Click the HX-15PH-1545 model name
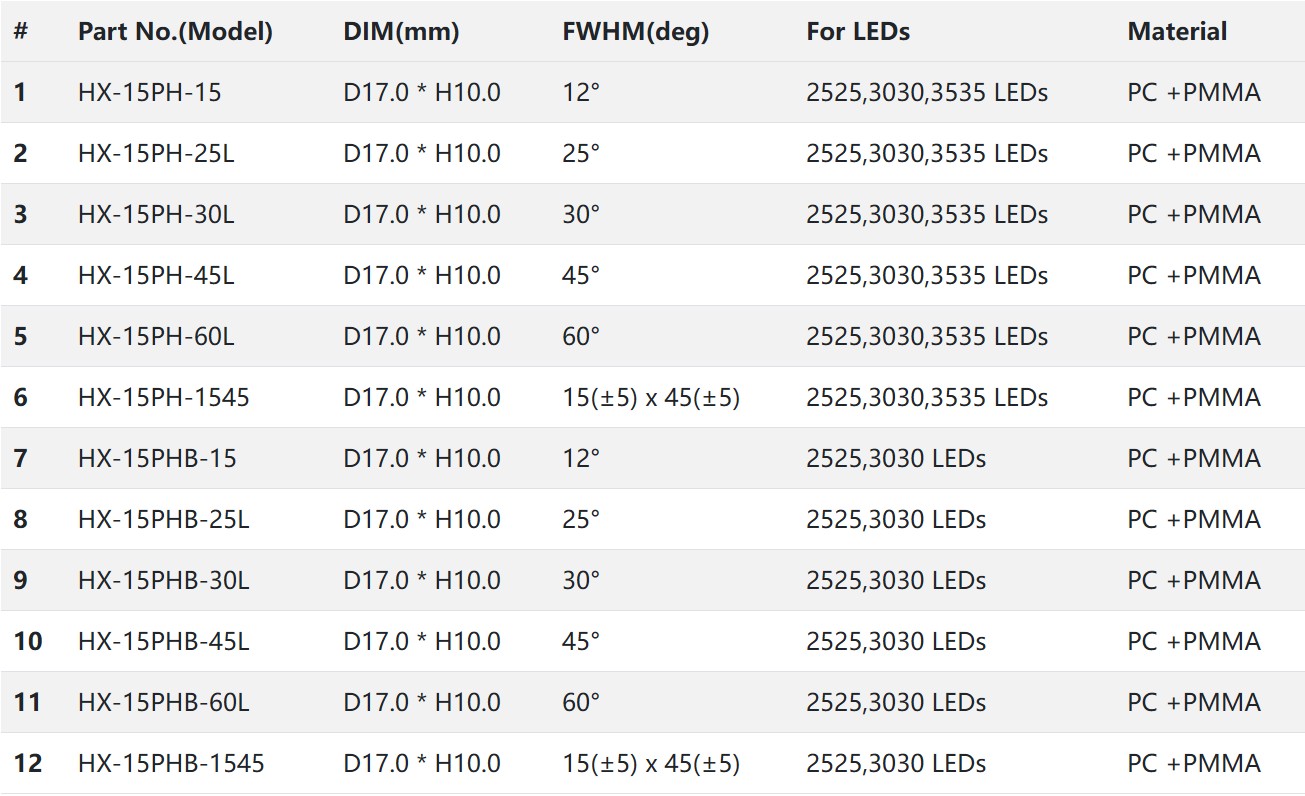 163,398
